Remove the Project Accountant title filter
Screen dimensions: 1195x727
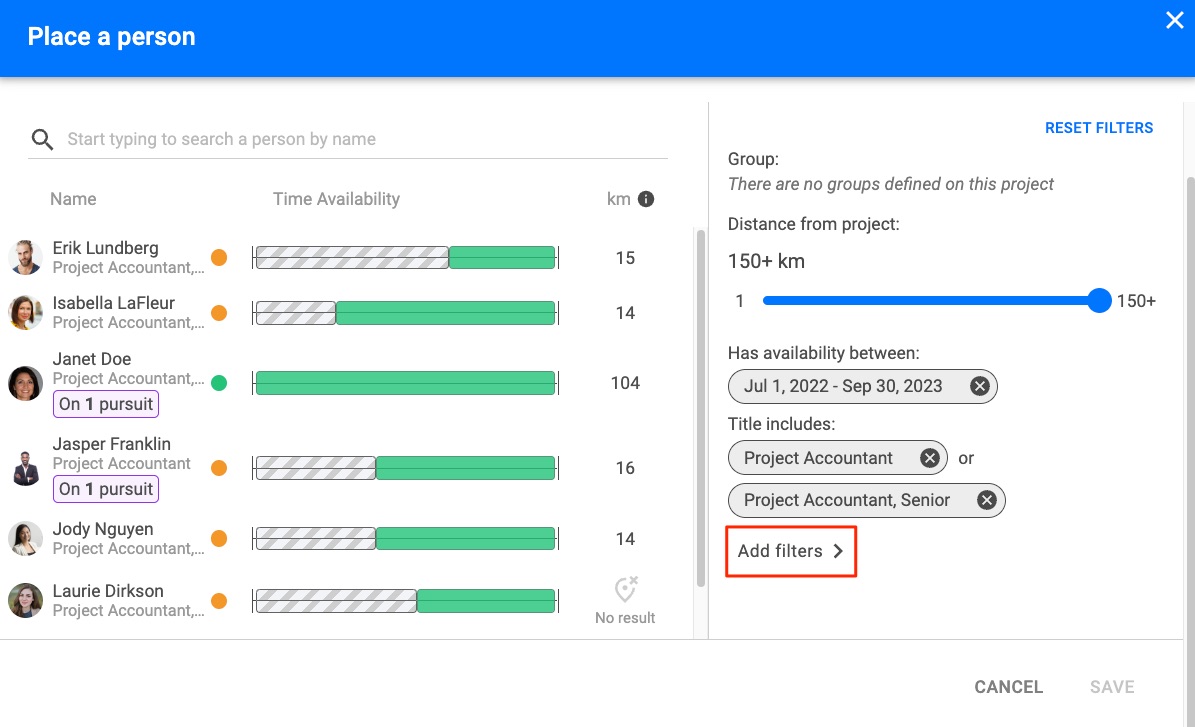[929, 458]
